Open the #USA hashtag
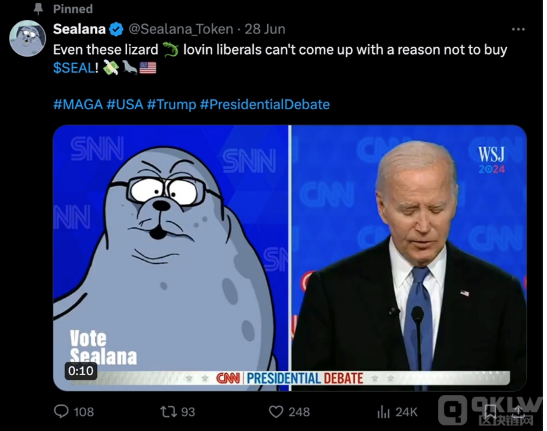 [x=125, y=104]
